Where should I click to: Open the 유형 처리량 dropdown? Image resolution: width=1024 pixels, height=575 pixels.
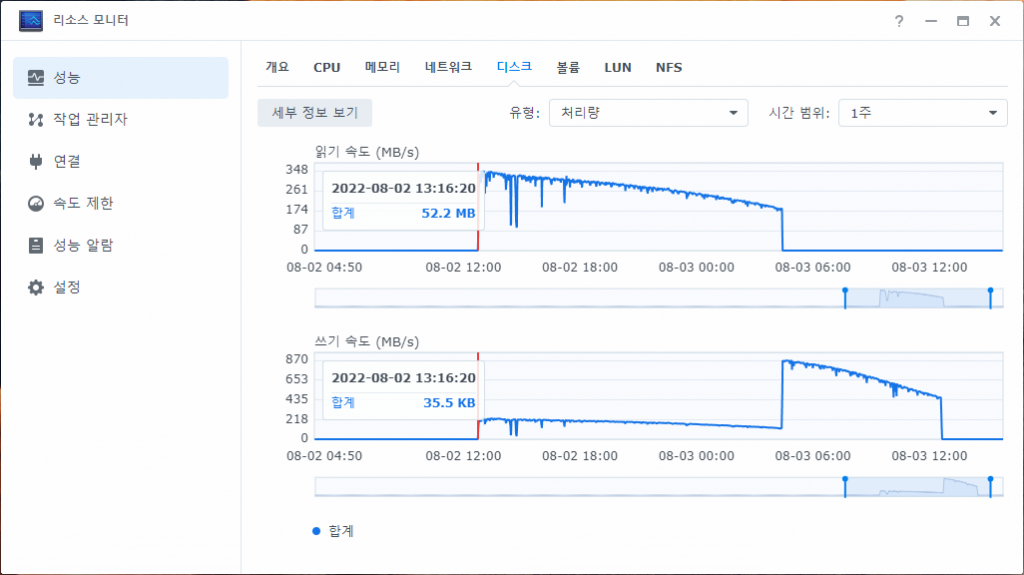(648, 113)
